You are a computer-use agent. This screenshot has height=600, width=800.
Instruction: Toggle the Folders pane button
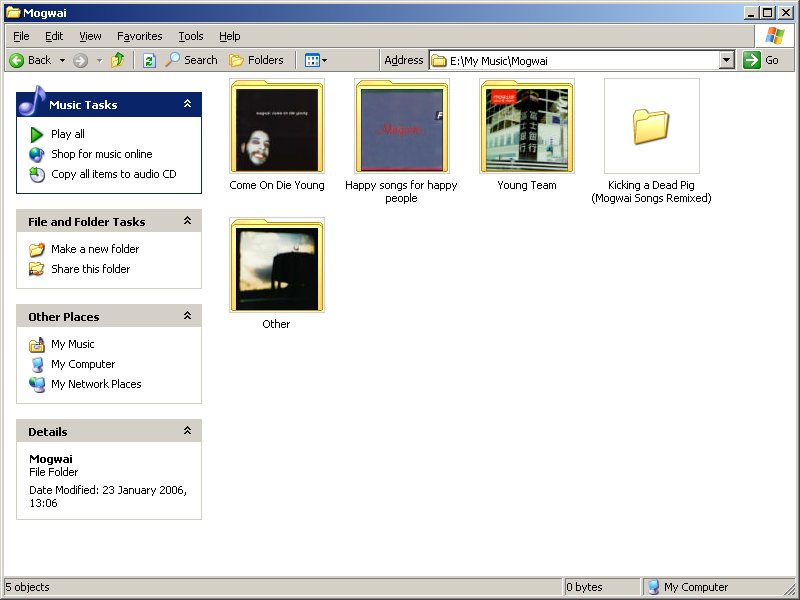coord(256,60)
